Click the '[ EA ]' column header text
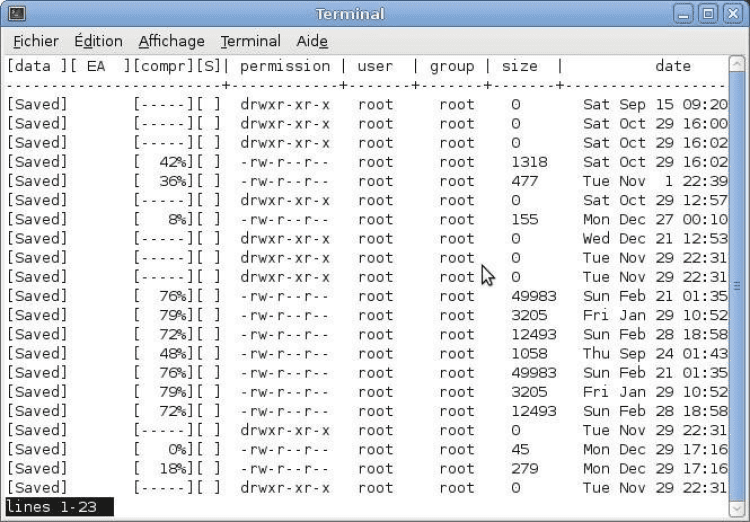Image resolution: width=750 pixels, height=522 pixels. click(x=100, y=67)
